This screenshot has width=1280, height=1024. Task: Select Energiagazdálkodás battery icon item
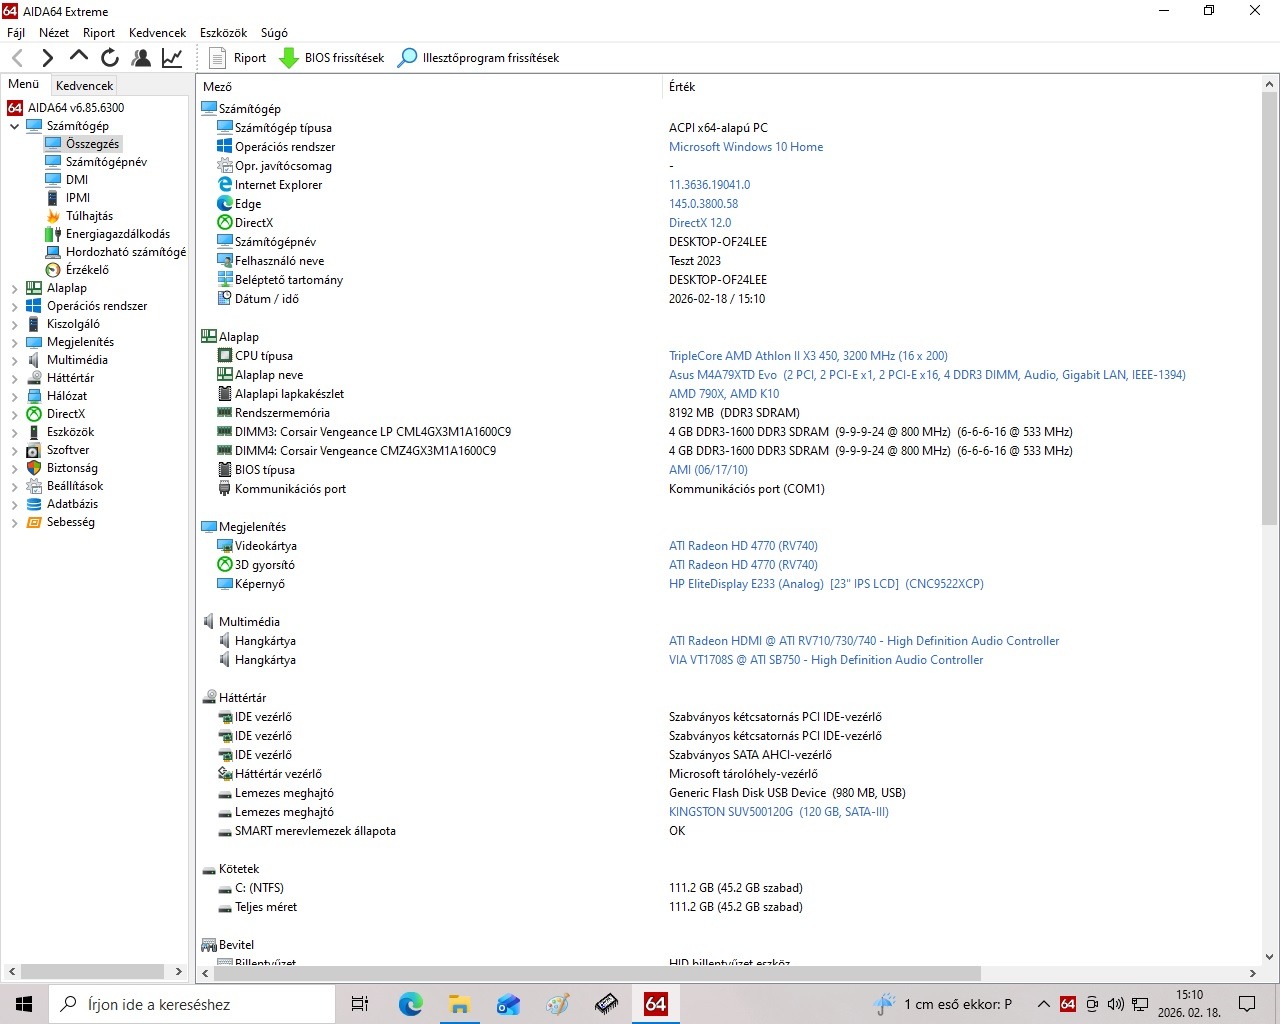tap(53, 234)
